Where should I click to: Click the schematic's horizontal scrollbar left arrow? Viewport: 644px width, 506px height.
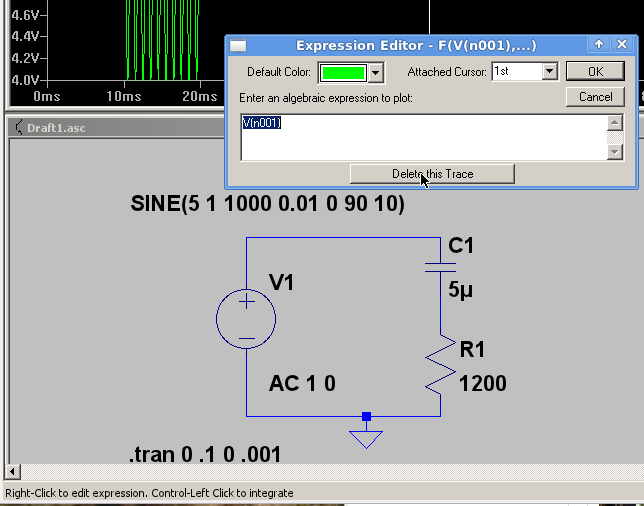(x=12, y=471)
